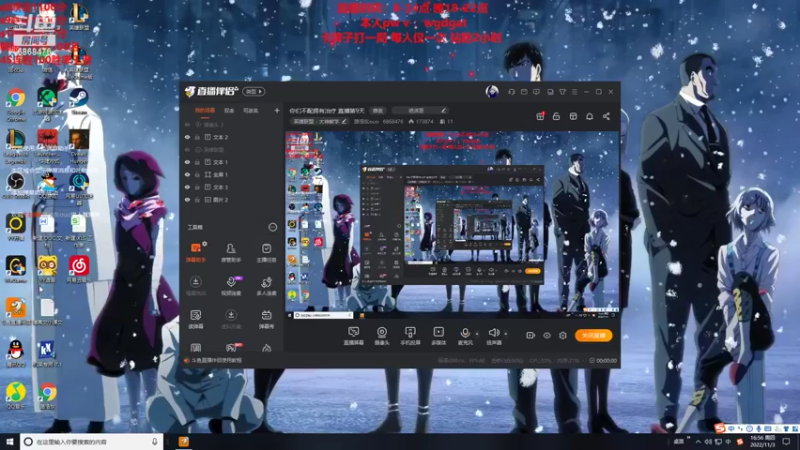Toggle preview eye icon in bottom bar
Image resolution: width=800 pixels, height=450 pixels.
point(547,335)
